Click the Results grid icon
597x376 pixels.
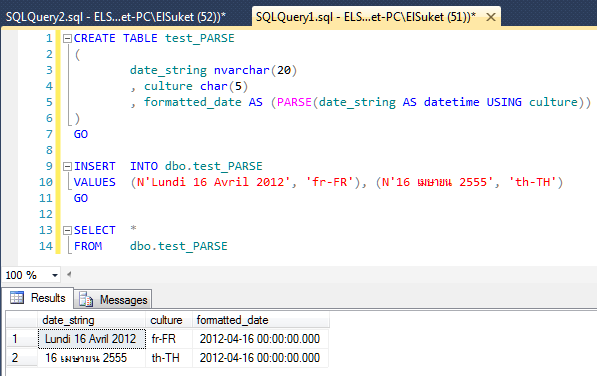[x=17, y=298]
